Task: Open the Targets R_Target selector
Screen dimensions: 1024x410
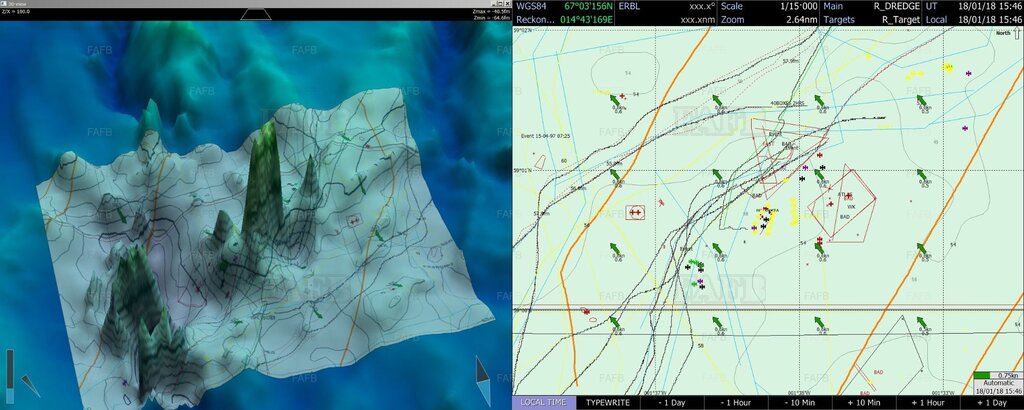Action: pyautogui.click(x=870, y=19)
